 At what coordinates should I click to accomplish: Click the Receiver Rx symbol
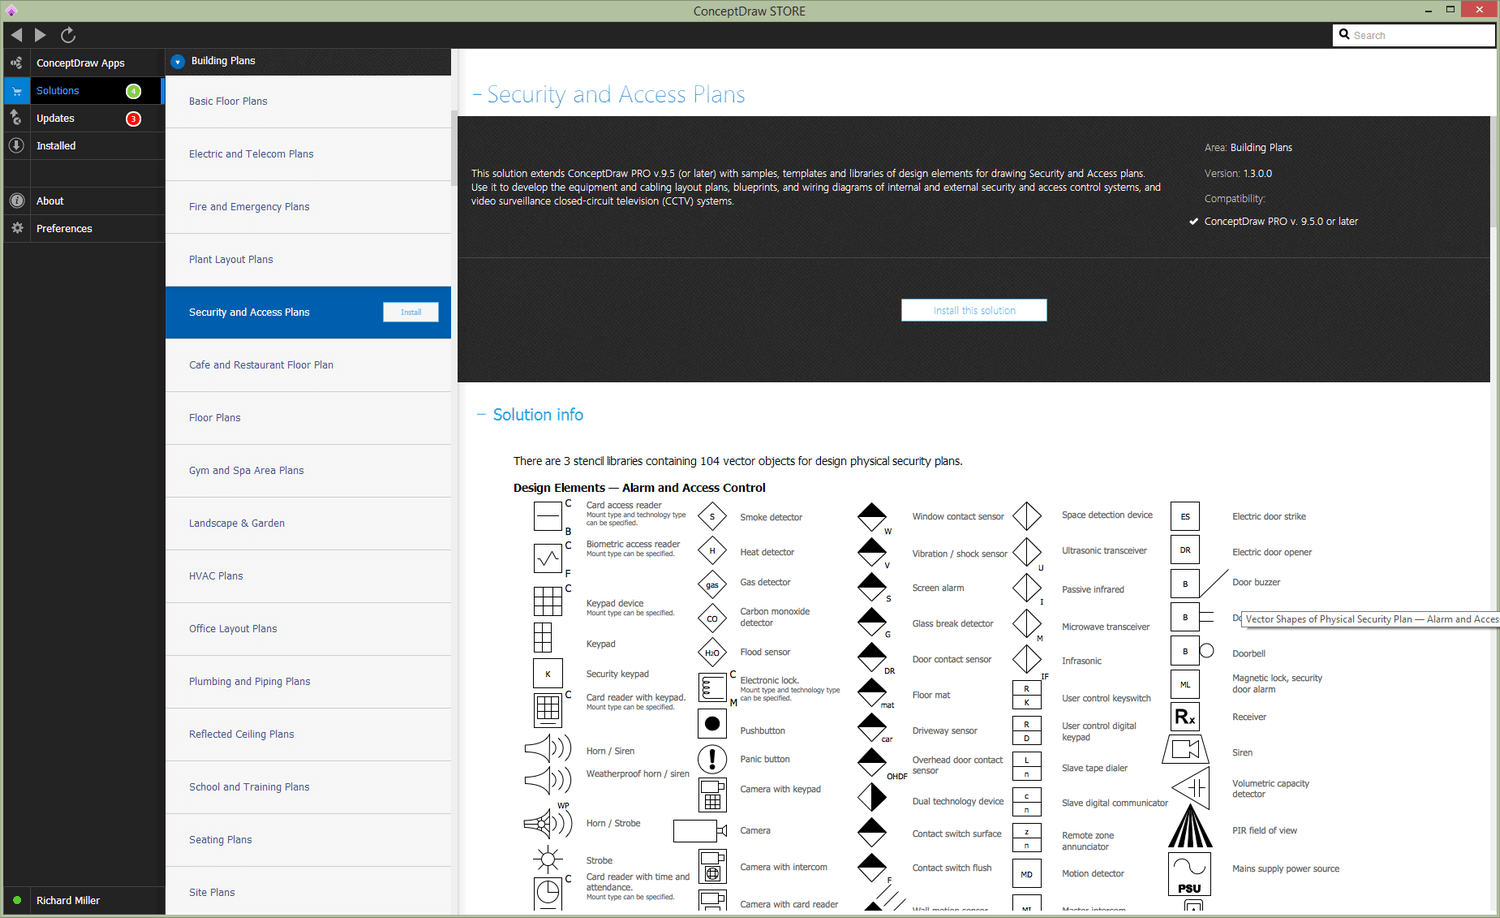click(x=1185, y=717)
